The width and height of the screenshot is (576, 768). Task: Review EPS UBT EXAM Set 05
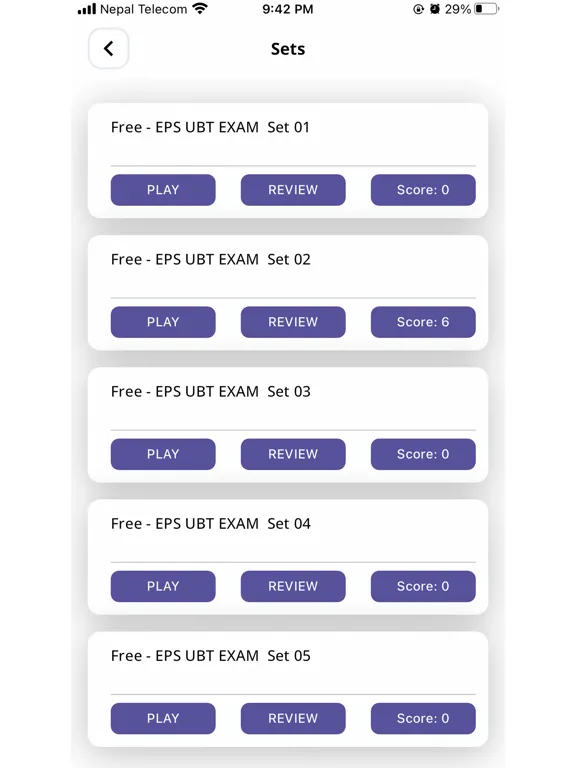pos(293,719)
